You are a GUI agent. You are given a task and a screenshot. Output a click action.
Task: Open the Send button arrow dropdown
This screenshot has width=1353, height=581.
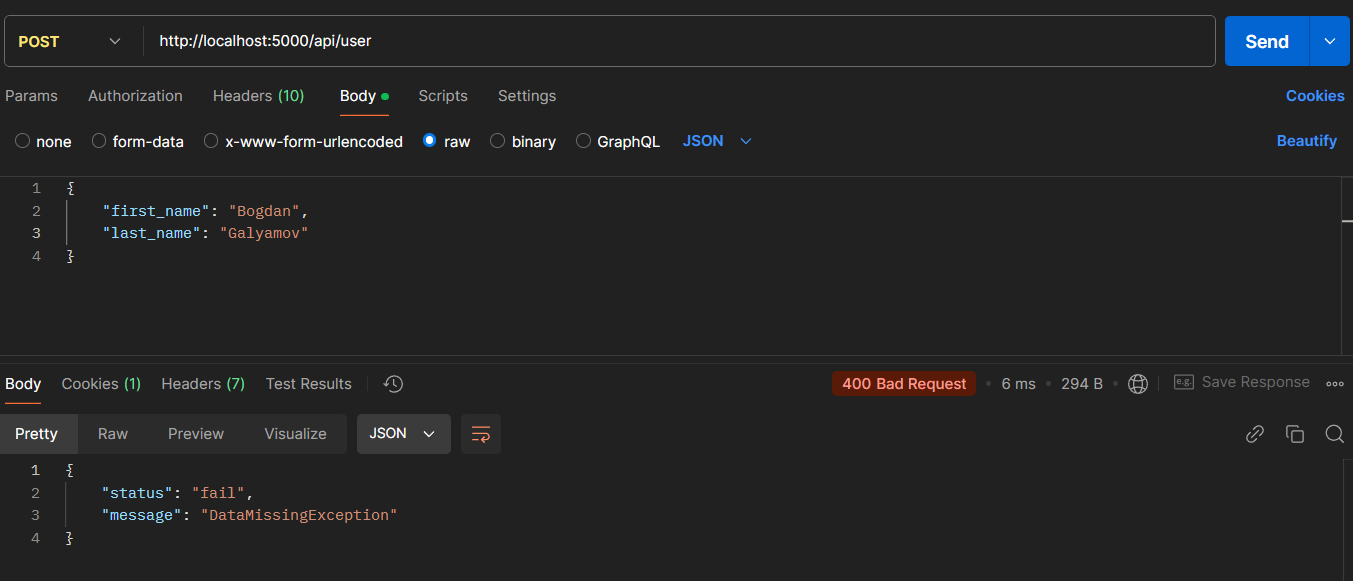coord(1329,41)
